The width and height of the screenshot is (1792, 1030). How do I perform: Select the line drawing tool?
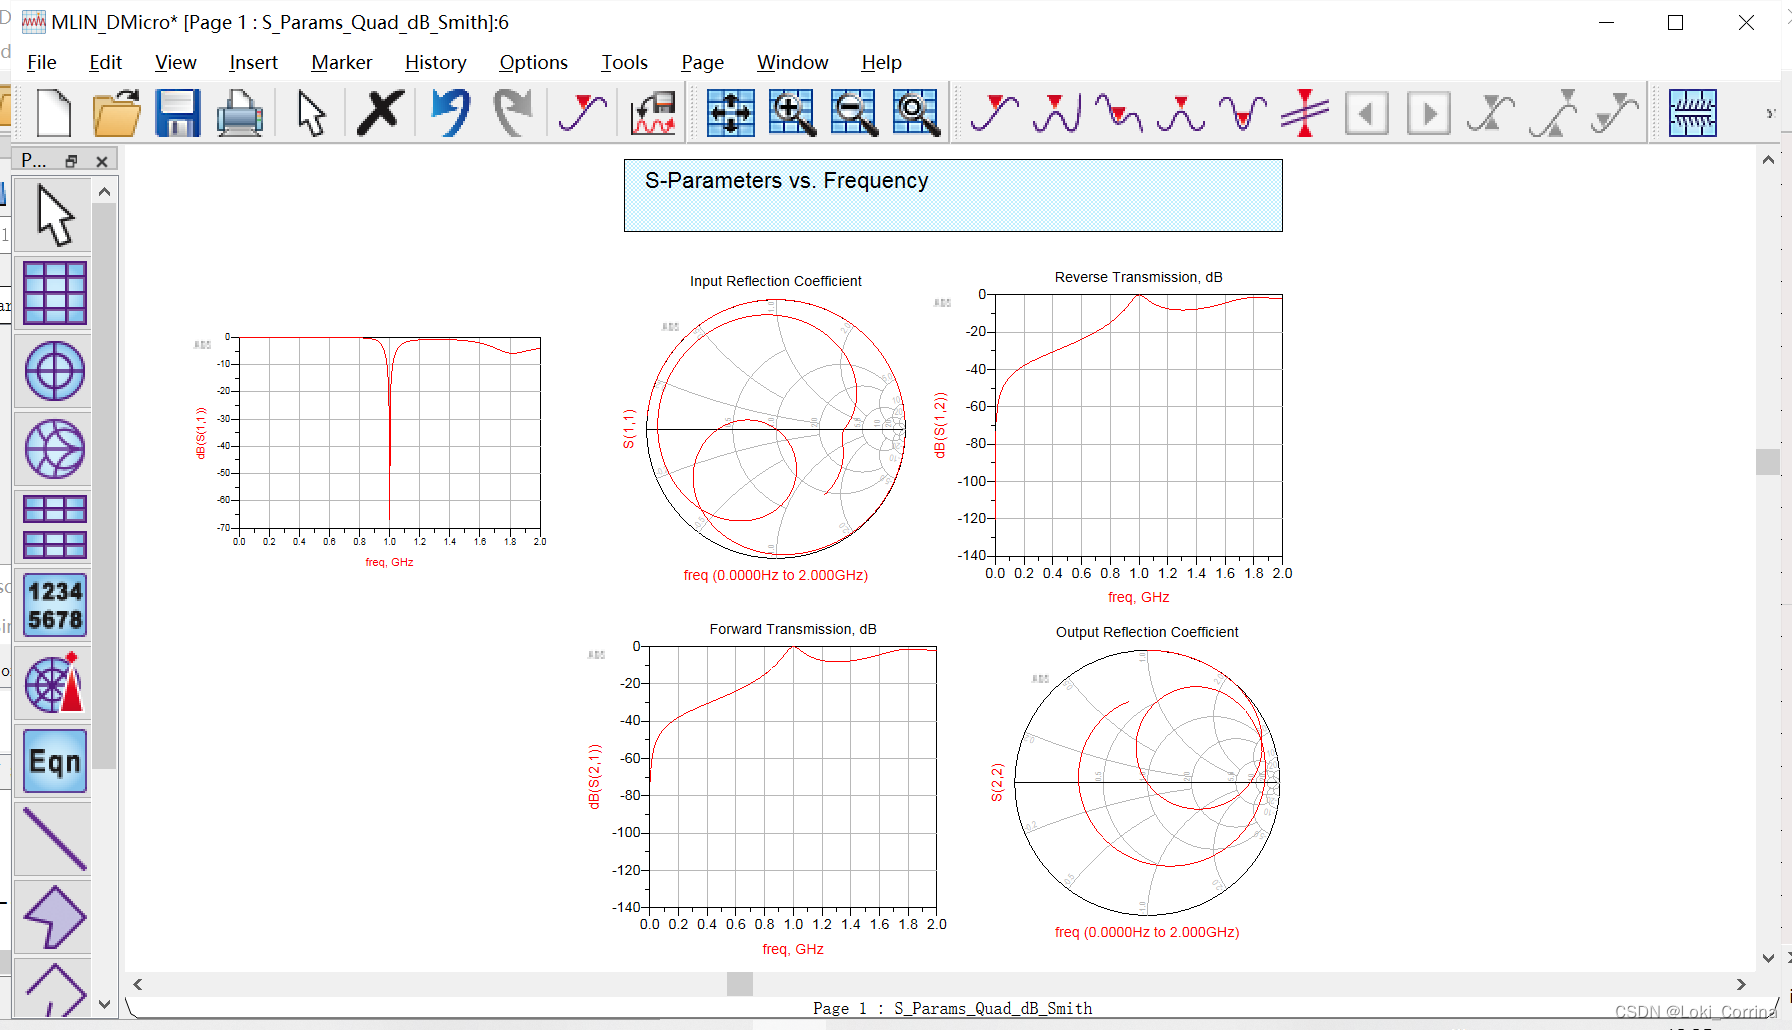coord(55,839)
